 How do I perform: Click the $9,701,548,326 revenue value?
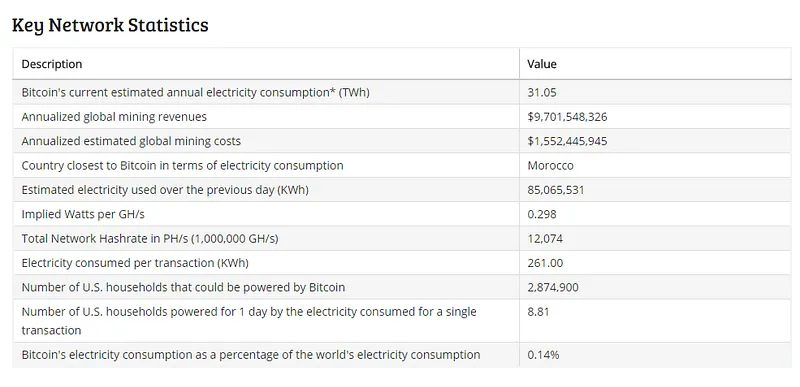567,117
